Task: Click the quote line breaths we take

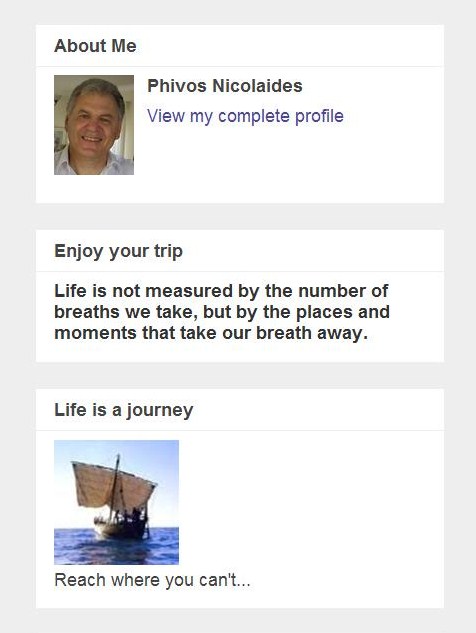Action: pos(222,312)
